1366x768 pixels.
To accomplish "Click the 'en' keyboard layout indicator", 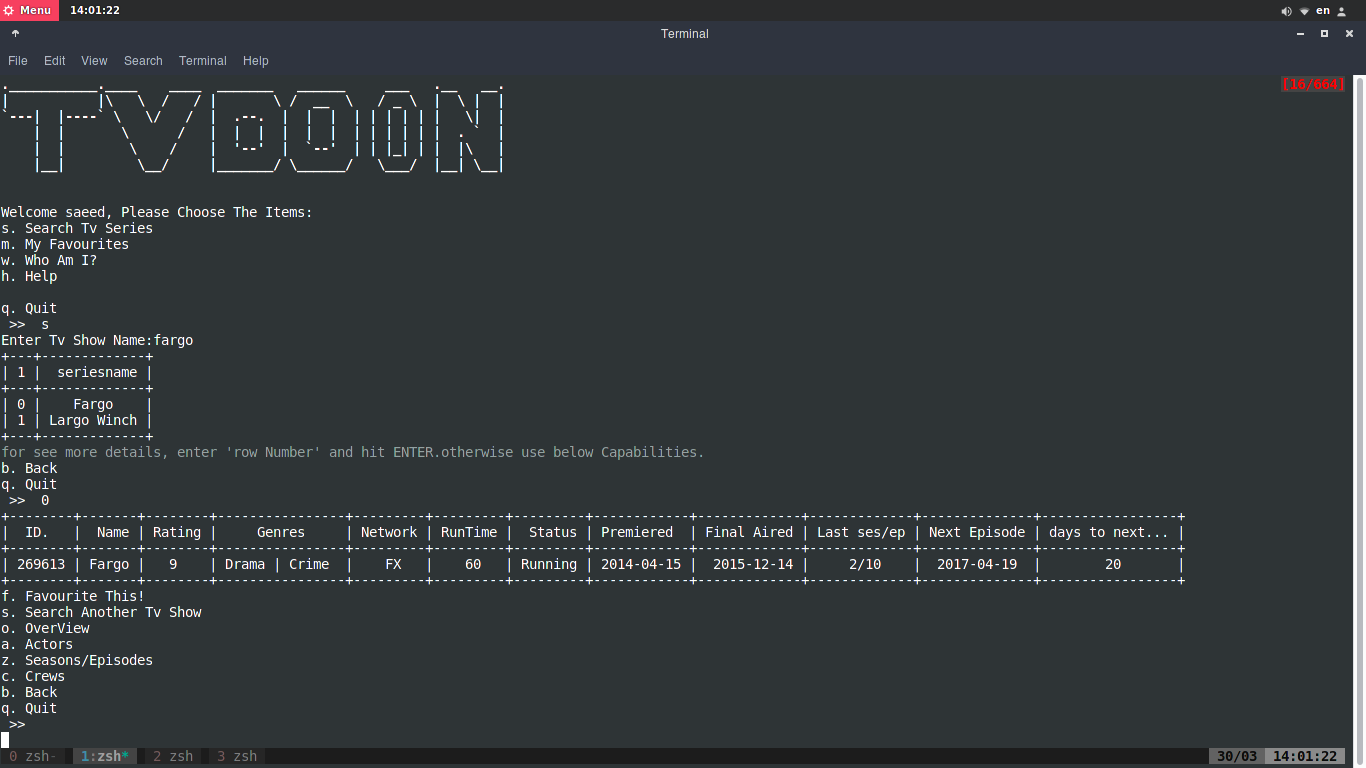I will pyautogui.click(x=1323, y=11).
